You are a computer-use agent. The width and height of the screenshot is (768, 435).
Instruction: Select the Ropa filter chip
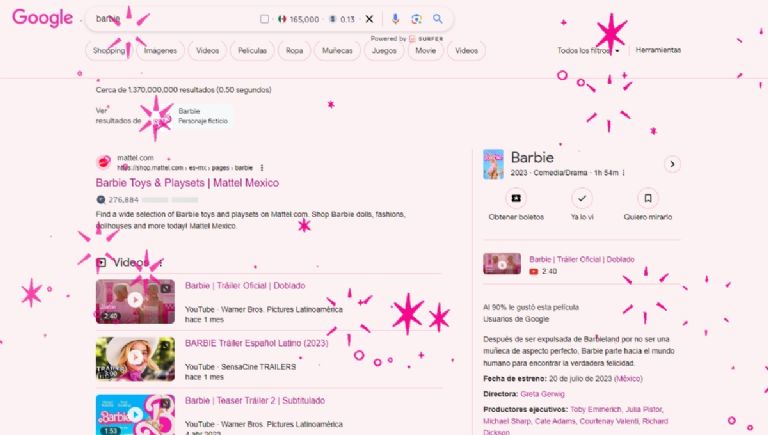tap(294, 50)
